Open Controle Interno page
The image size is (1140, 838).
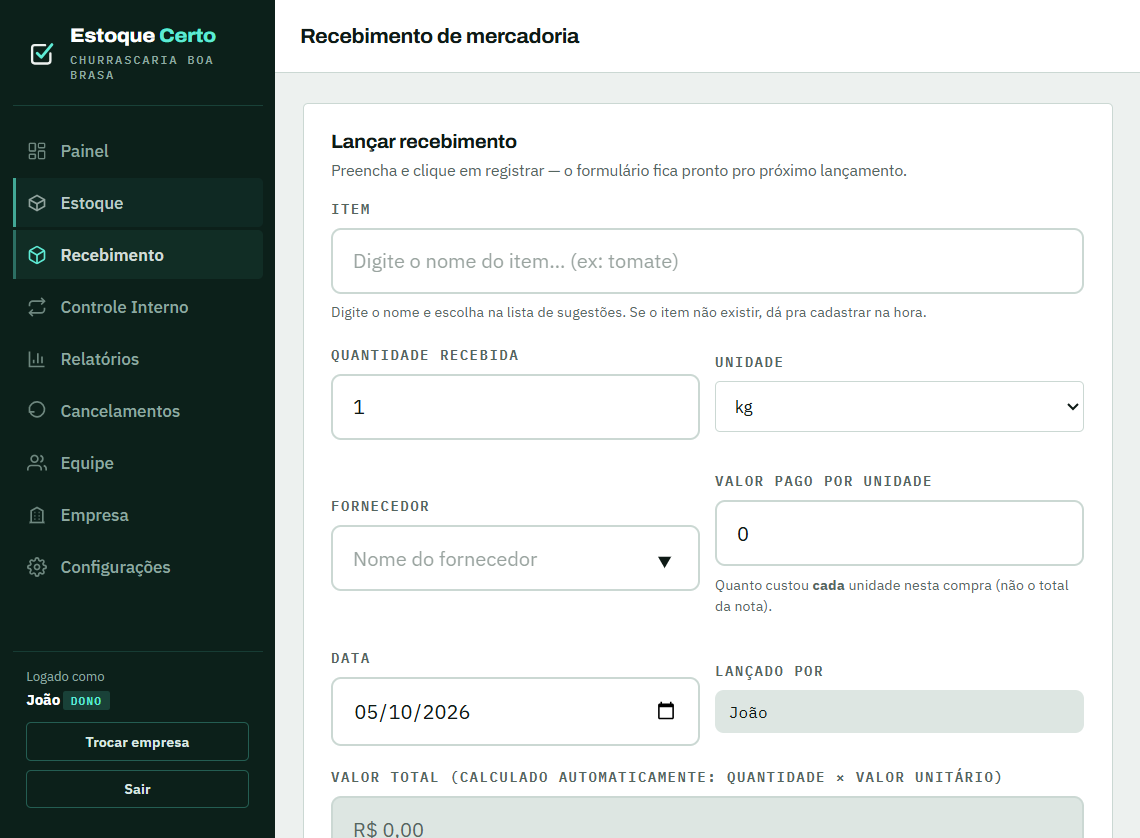(x=138, y=307)
